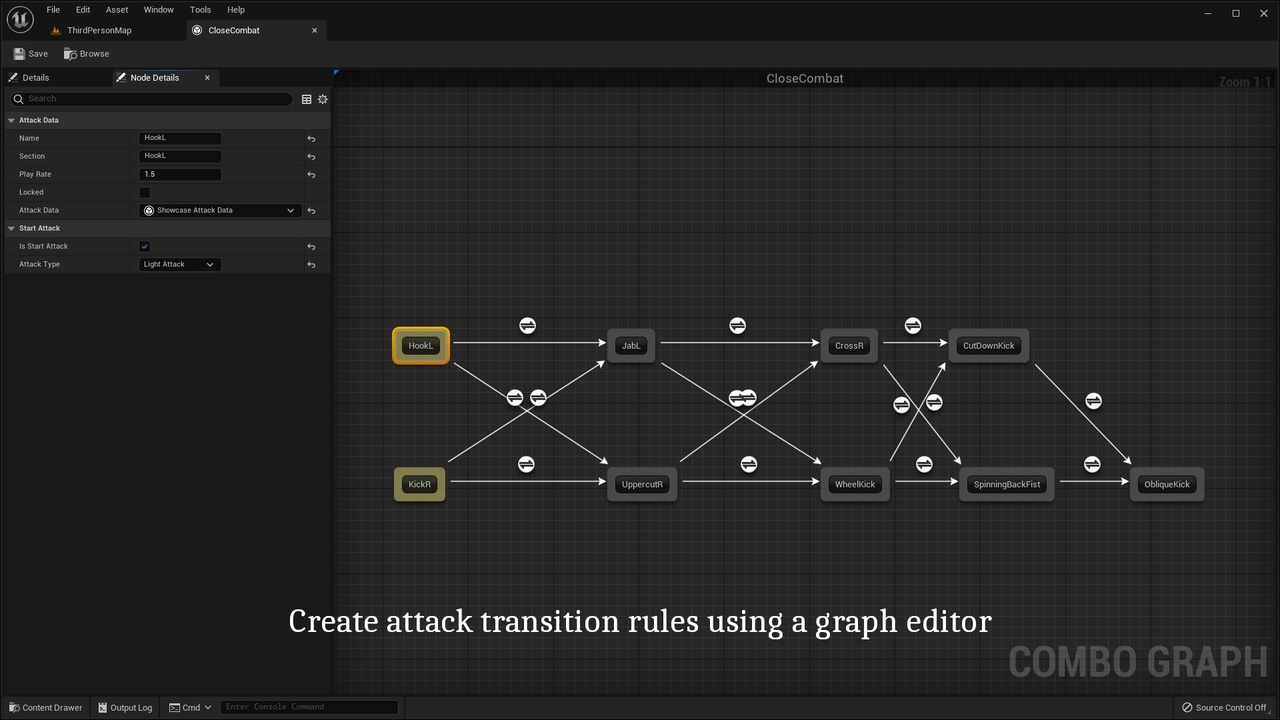This screenshot has width=1280, height=720.
Task: Minimize the Unreal Editor window
Action: coord(1208,13)
